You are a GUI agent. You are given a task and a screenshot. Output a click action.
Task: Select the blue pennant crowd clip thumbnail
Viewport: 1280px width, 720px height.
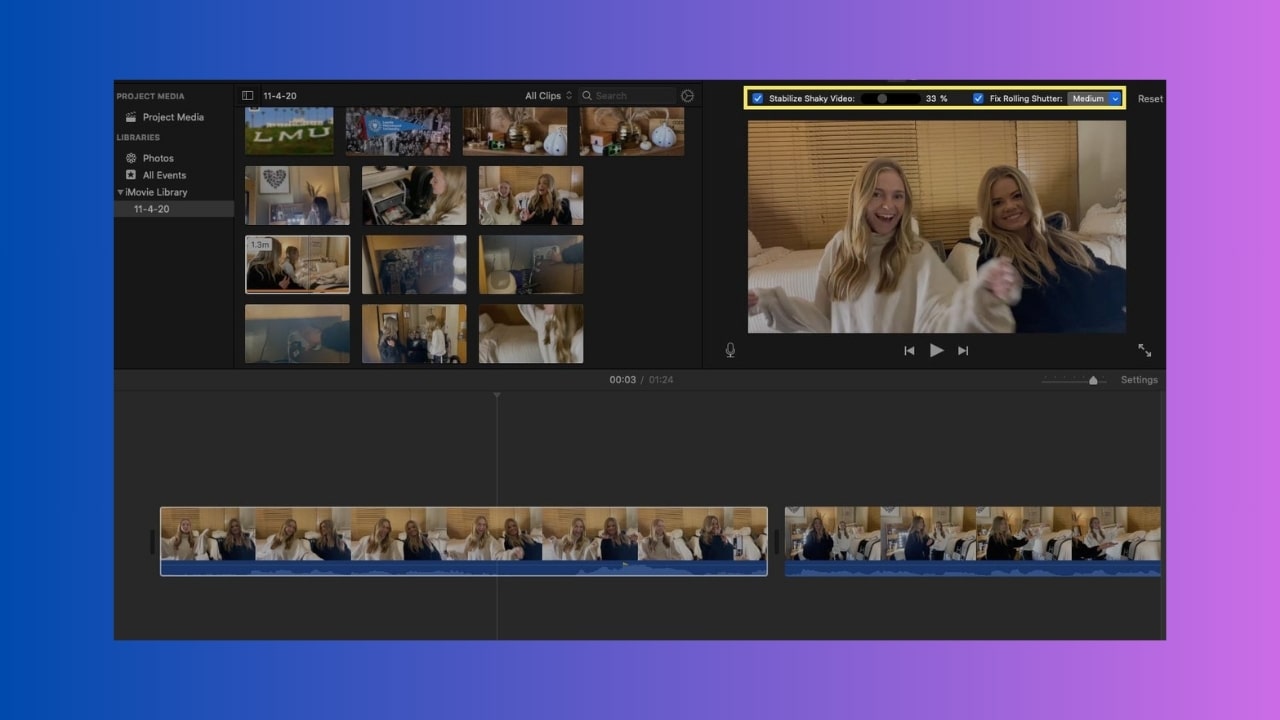coord(398,131)
